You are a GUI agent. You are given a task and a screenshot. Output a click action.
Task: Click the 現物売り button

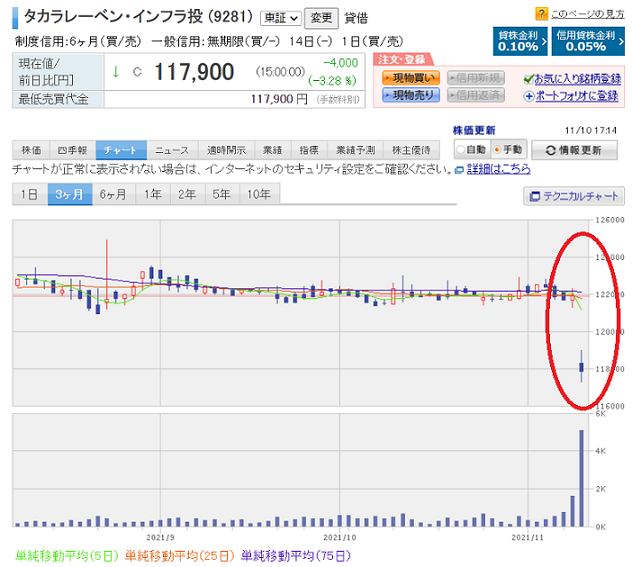tap(411, 95)
